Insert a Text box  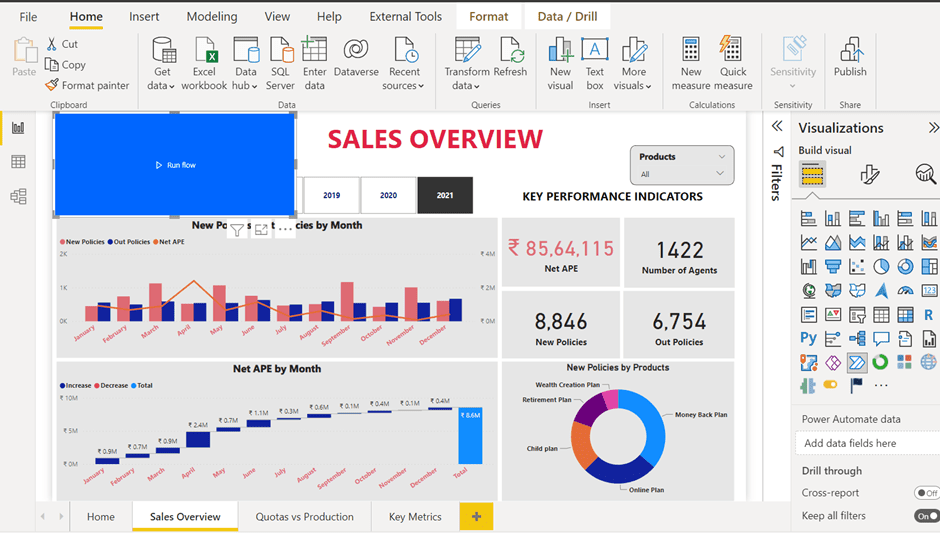pyautogui.click(x=595, y=52)
